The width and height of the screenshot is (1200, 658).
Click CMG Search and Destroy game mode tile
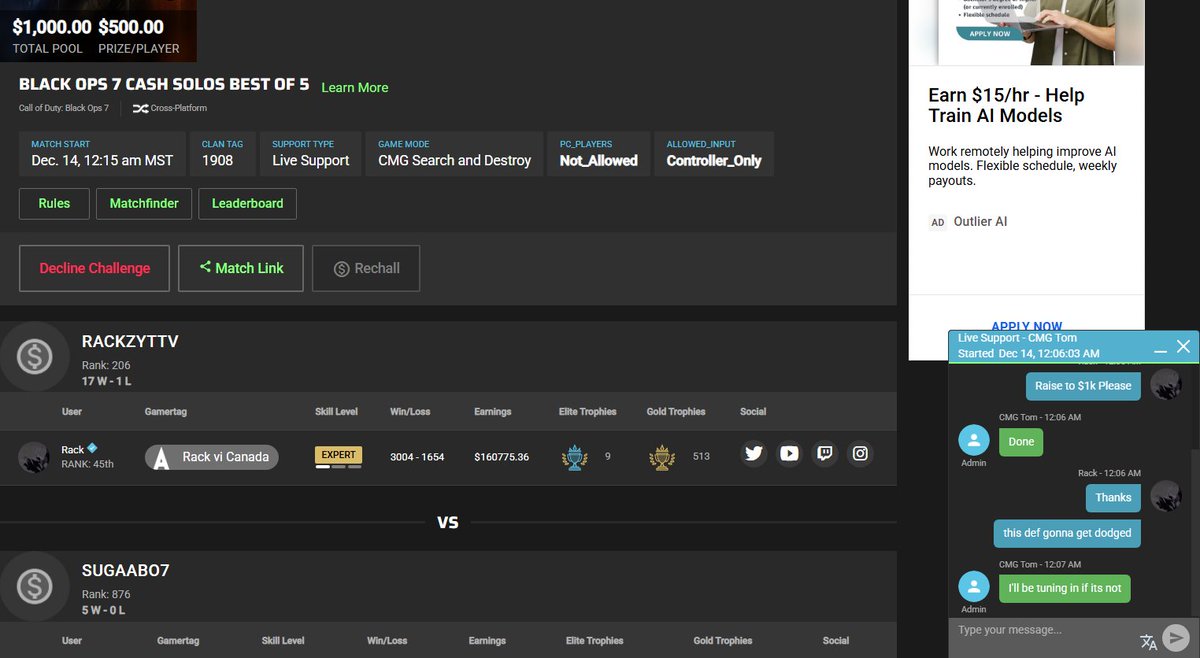(454, 153)
